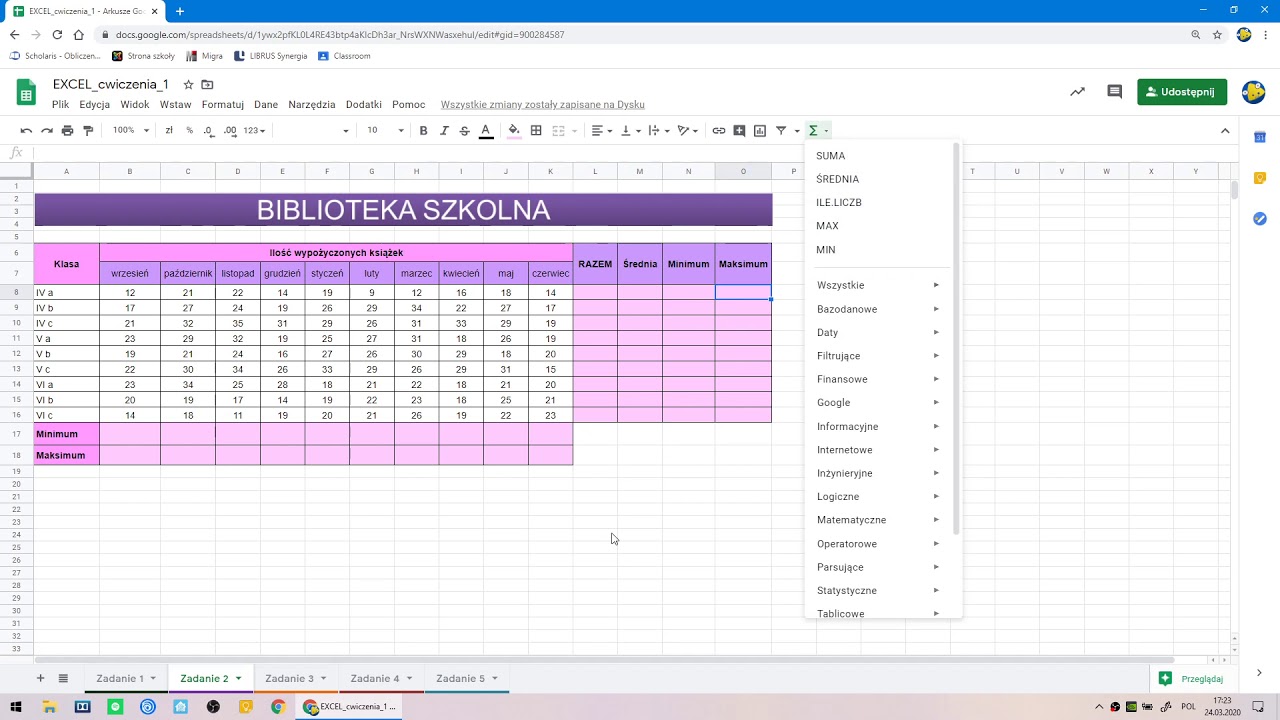Open the borders tool

[536, 130]
